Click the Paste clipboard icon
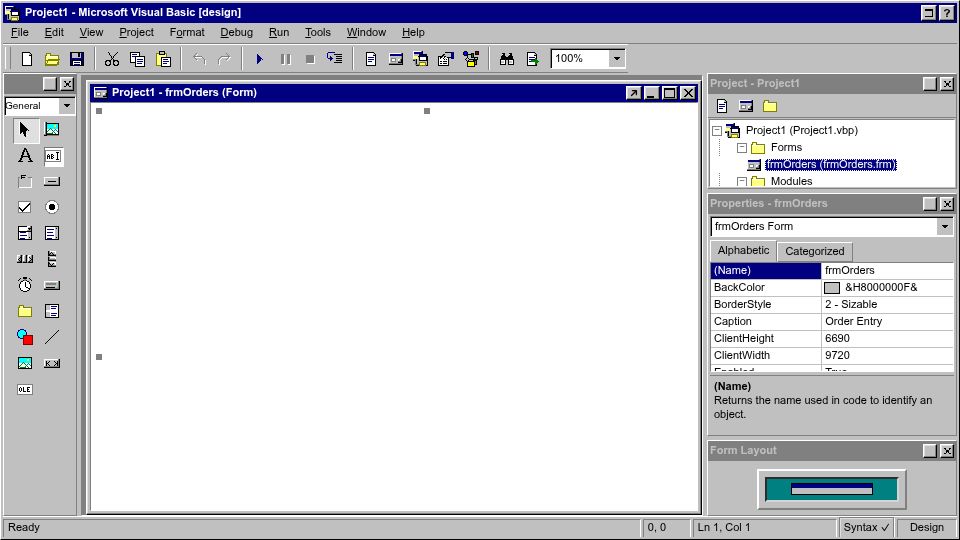This screenshot has height=540, width=960. tap(163, 59)
